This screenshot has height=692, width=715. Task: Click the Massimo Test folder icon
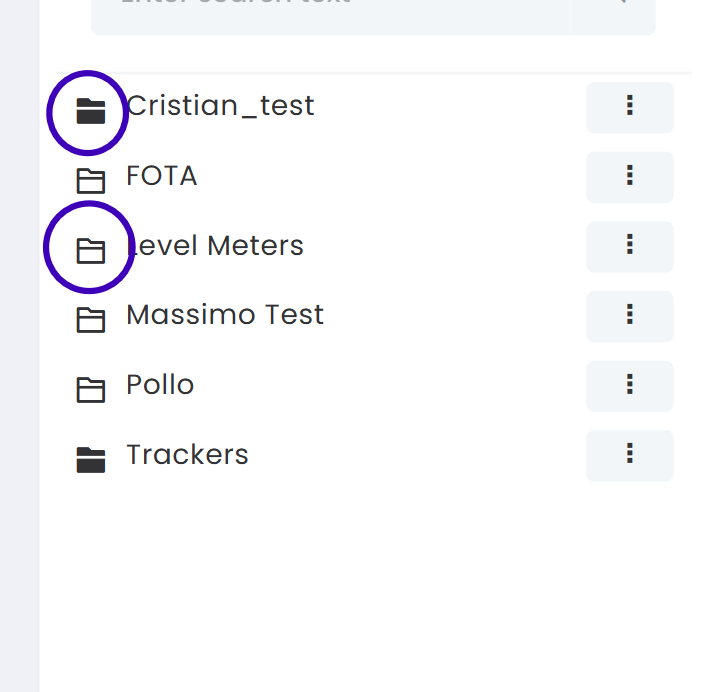(x=91, y=320)
